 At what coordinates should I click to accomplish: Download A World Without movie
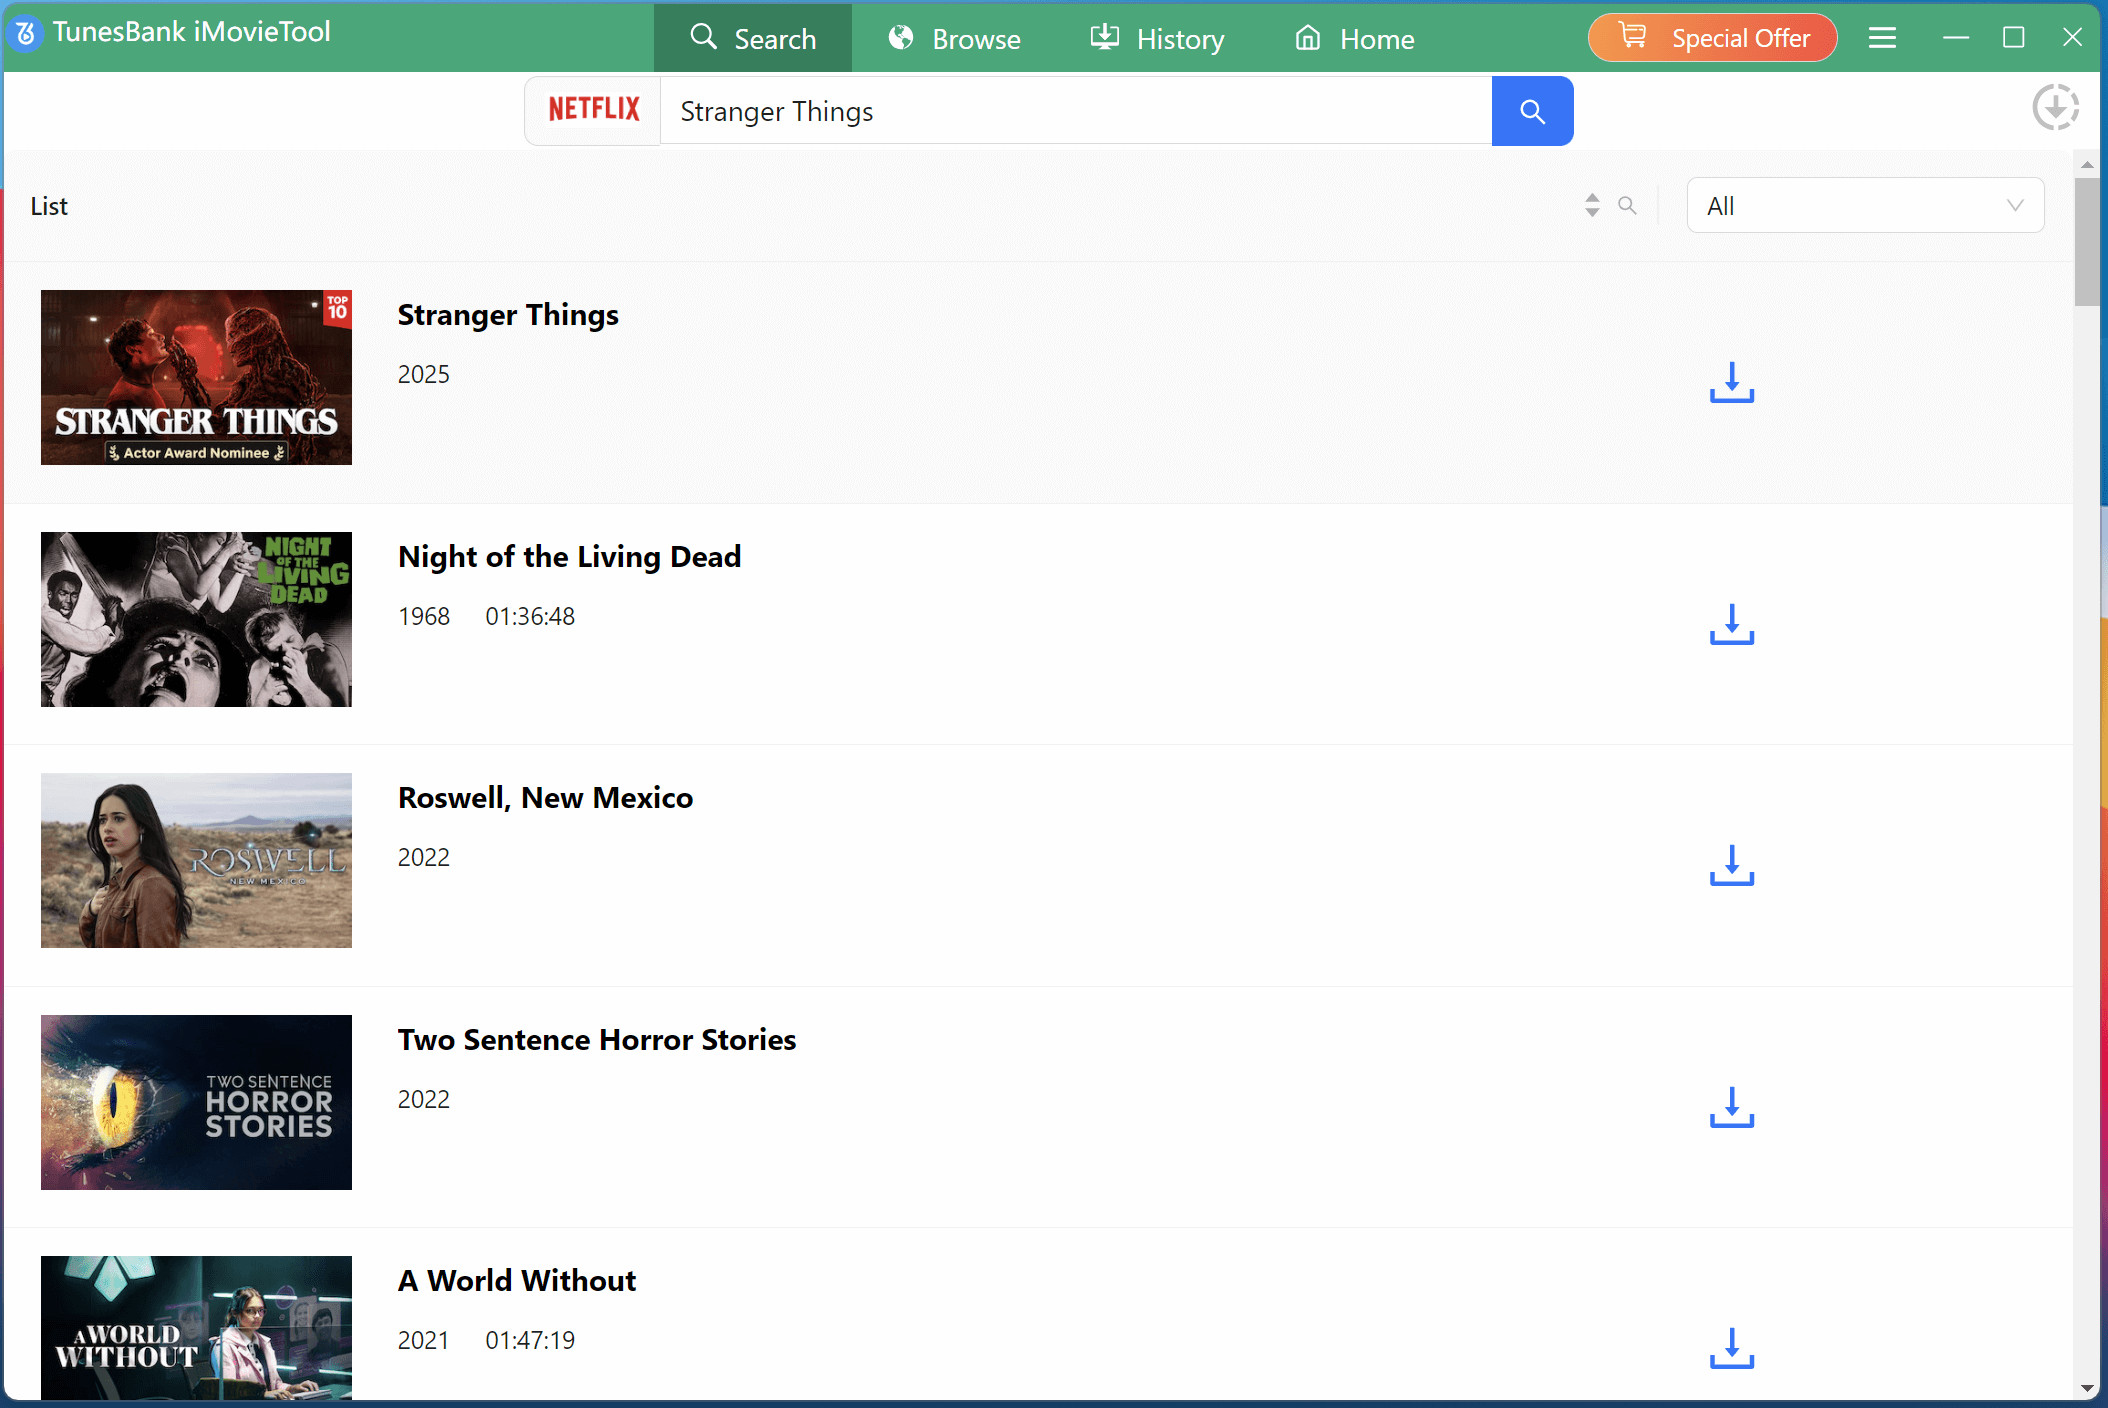pyautogui.click(x=1731, y=1349)
